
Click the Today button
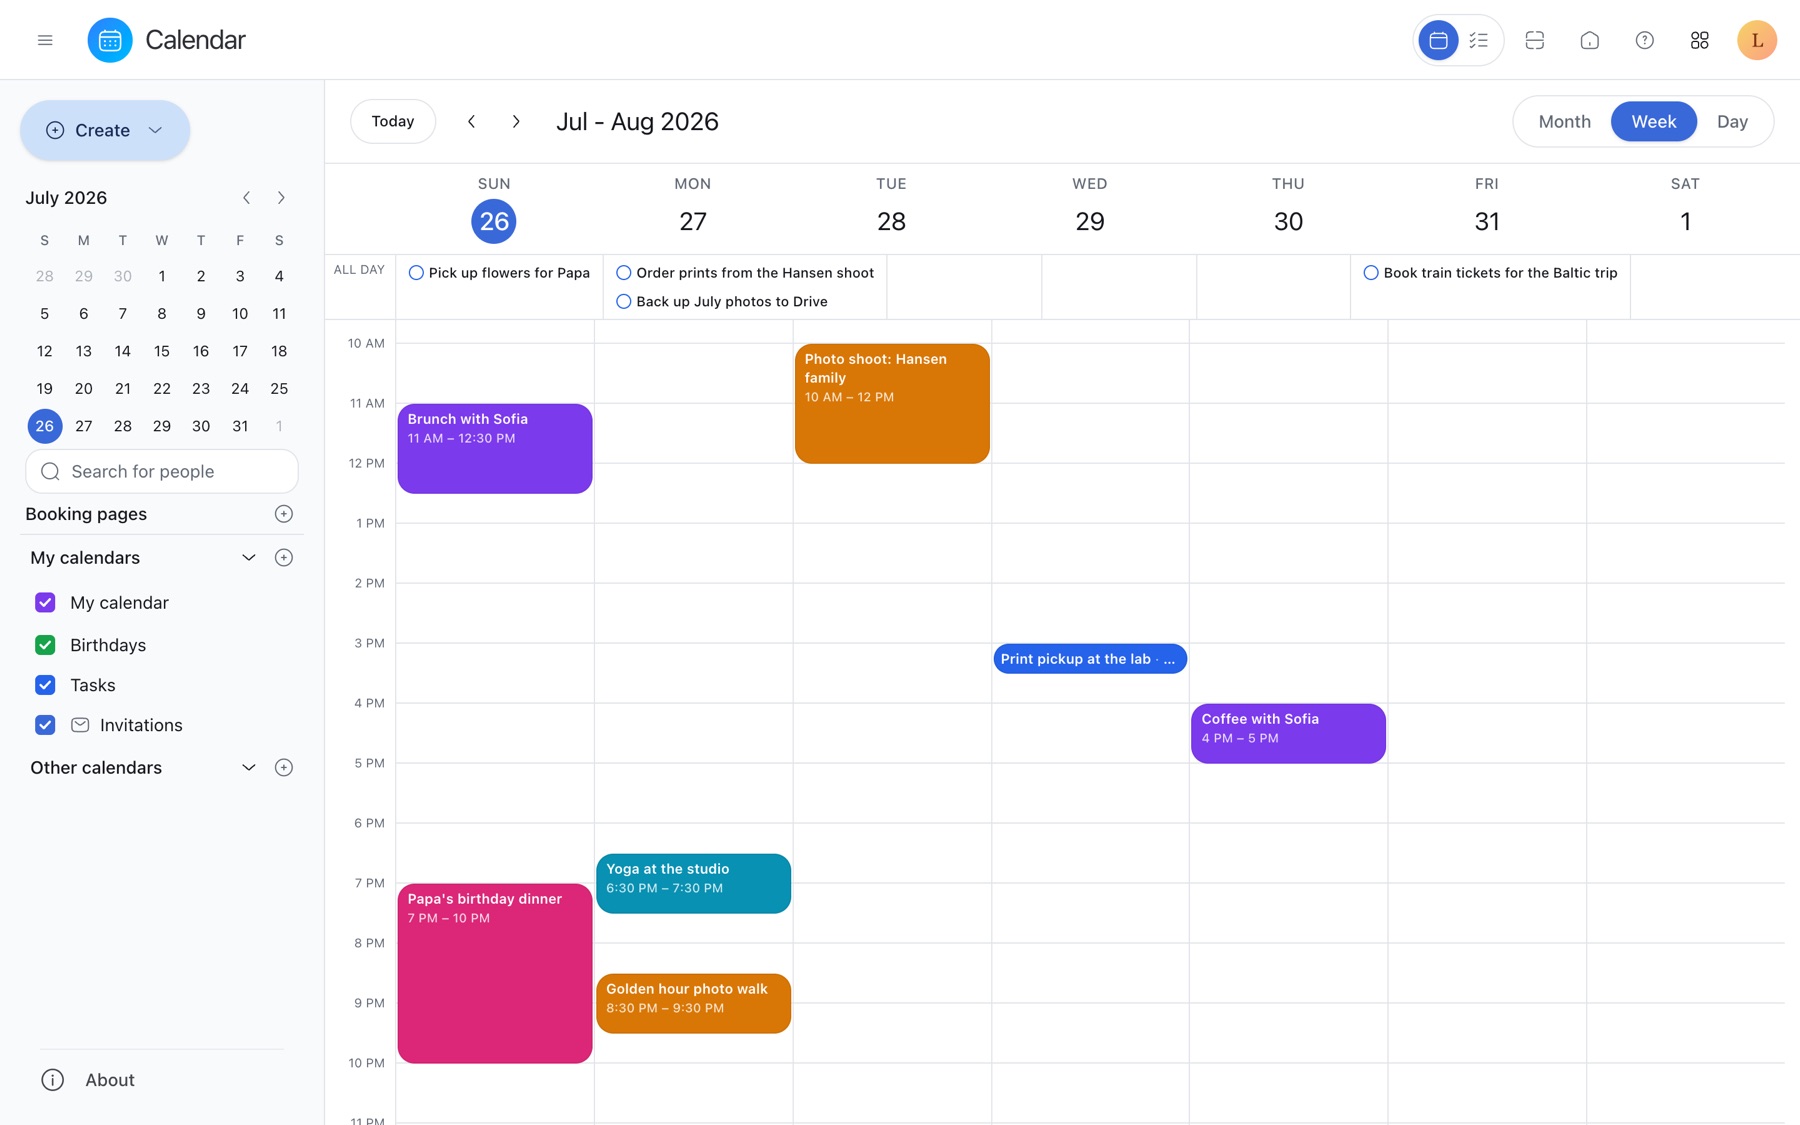pos(393,121)
